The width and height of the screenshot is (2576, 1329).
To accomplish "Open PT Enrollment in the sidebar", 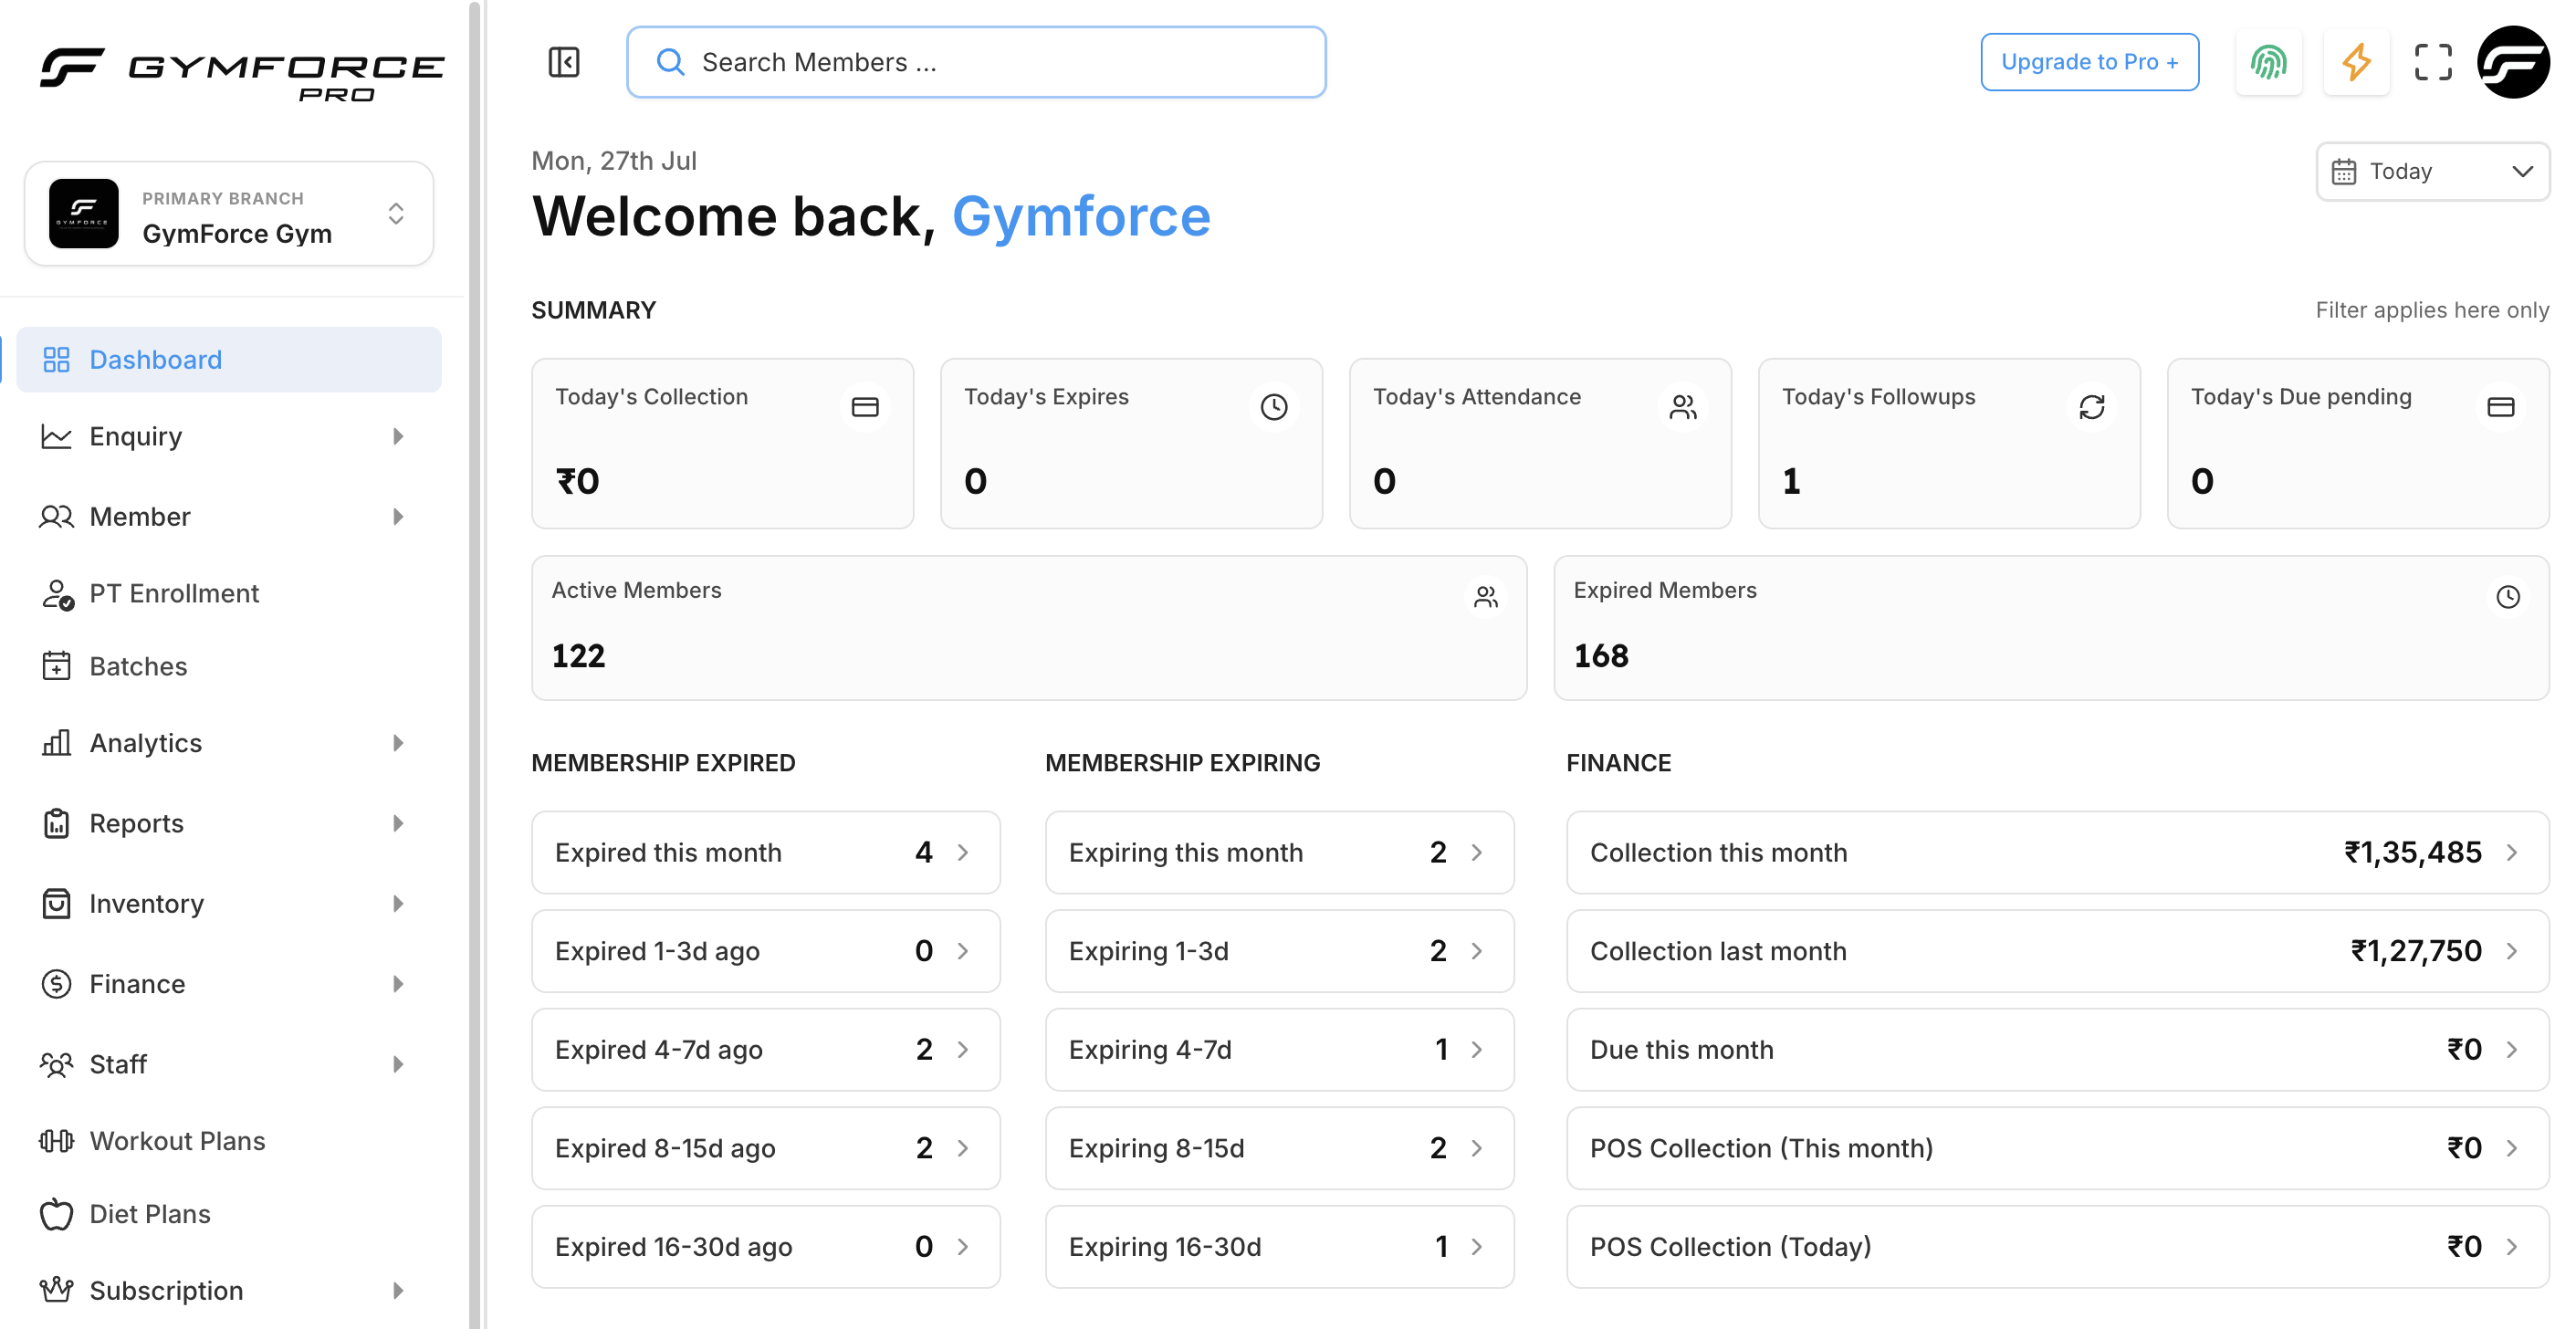I will pos(229,594).
